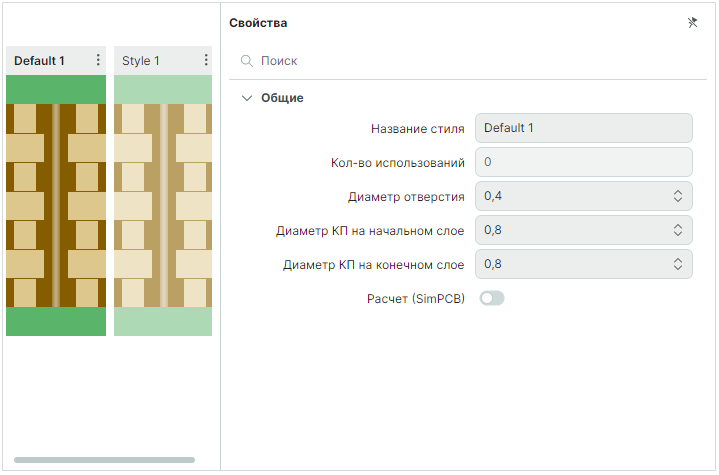Click the search magnifier icon

(246, 61)
